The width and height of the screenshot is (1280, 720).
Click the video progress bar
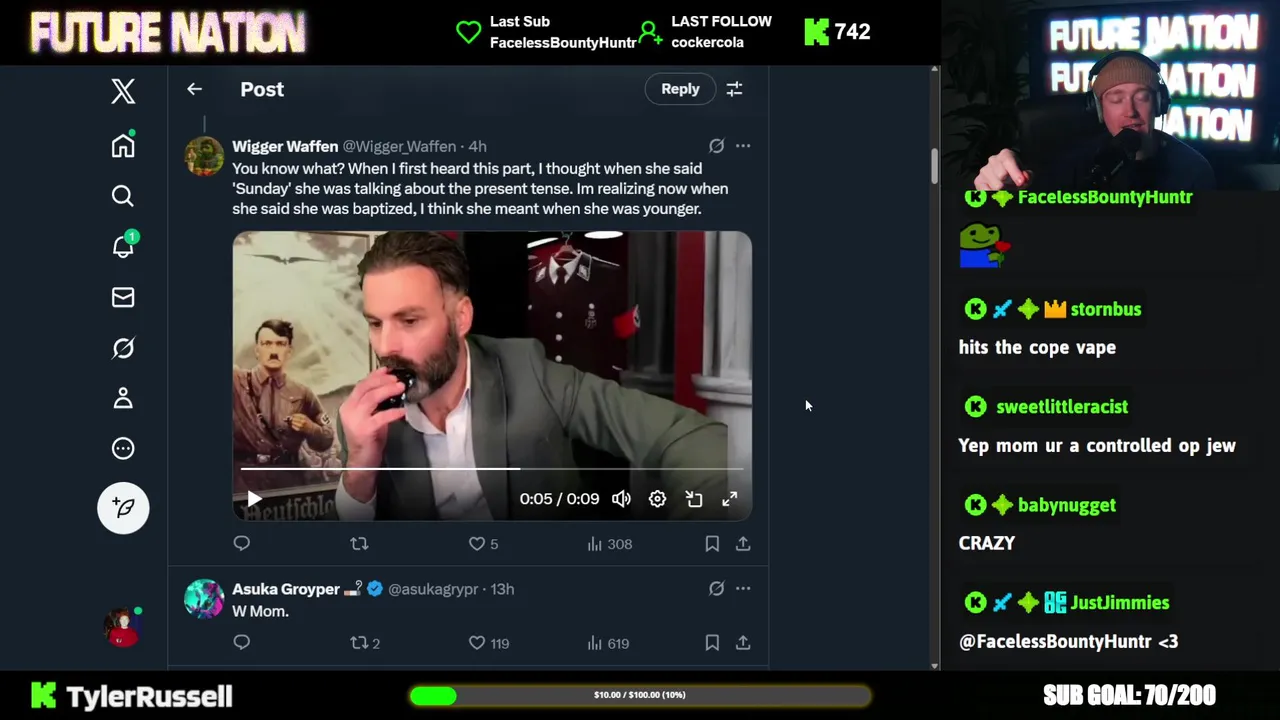click(492, 468)
